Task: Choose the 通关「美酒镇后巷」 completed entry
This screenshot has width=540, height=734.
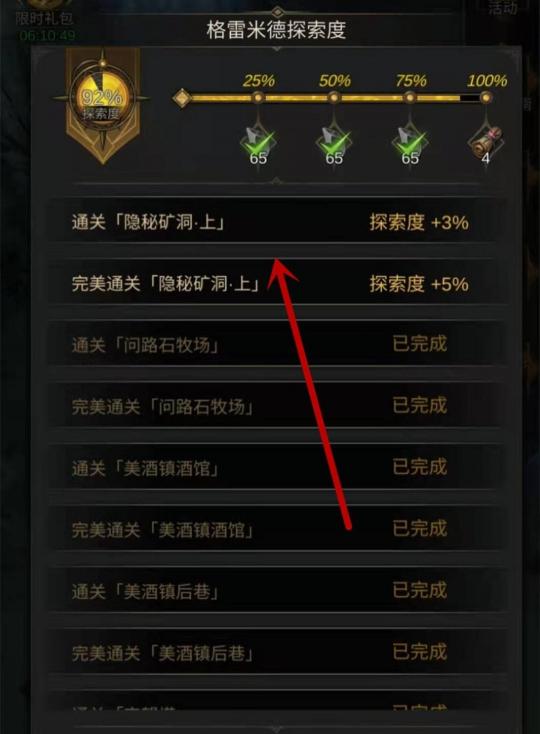Action: tap(277, 591)
